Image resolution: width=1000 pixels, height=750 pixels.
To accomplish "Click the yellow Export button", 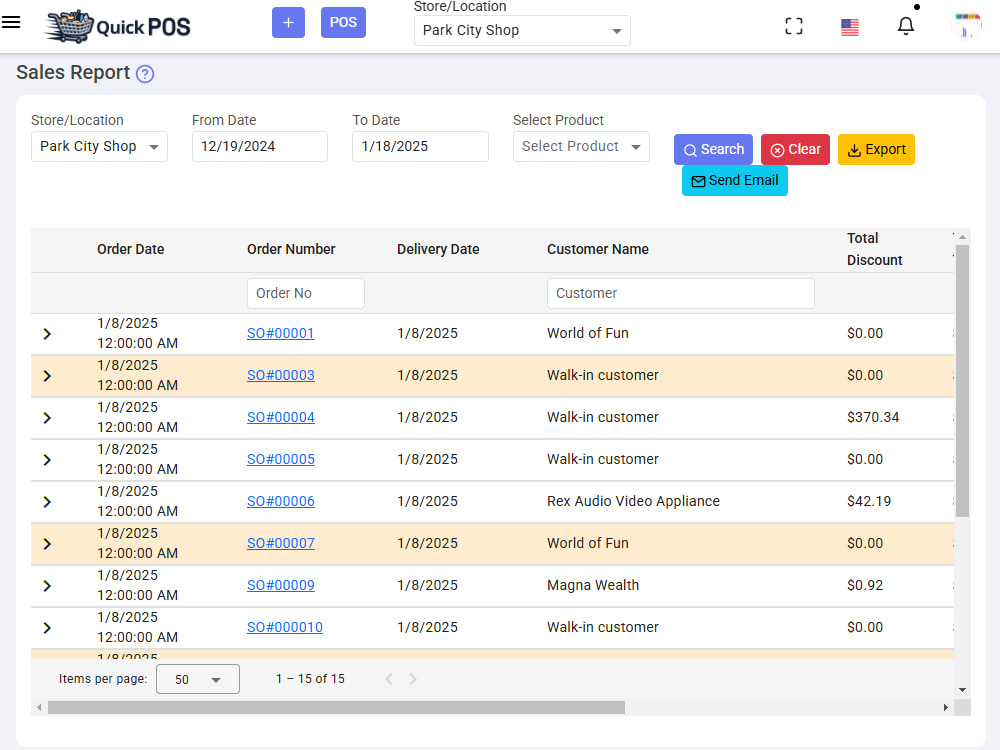I will 876,149.
